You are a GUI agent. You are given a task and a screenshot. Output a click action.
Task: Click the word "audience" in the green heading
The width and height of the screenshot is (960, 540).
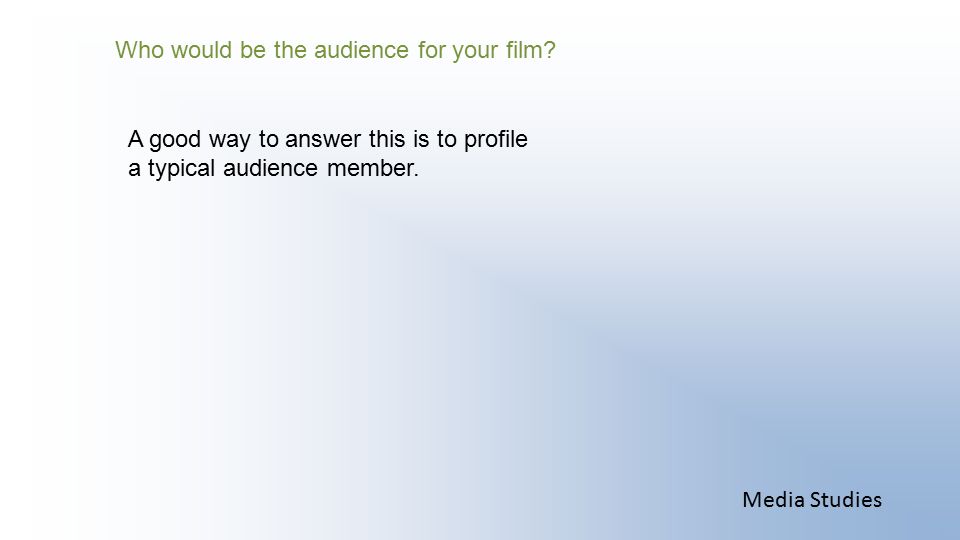[x=361, y=50]
